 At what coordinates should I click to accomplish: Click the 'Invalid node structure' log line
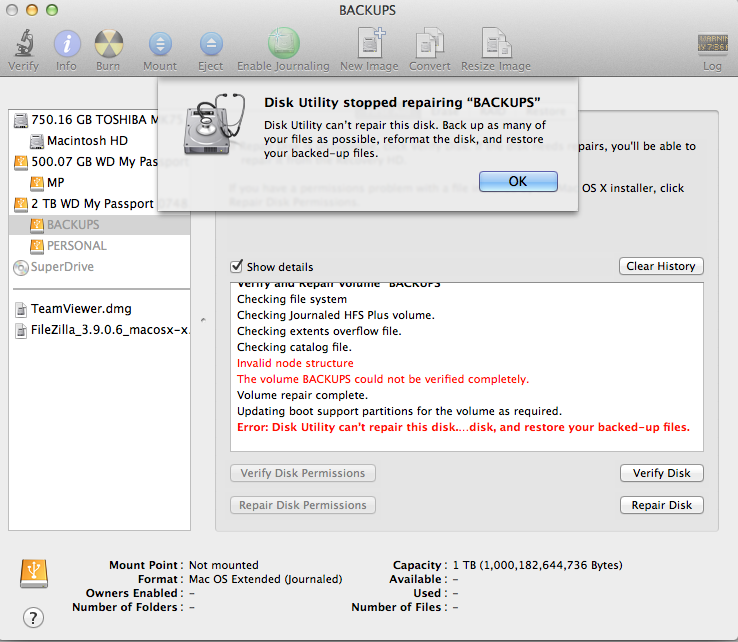[x=295, y=363]
